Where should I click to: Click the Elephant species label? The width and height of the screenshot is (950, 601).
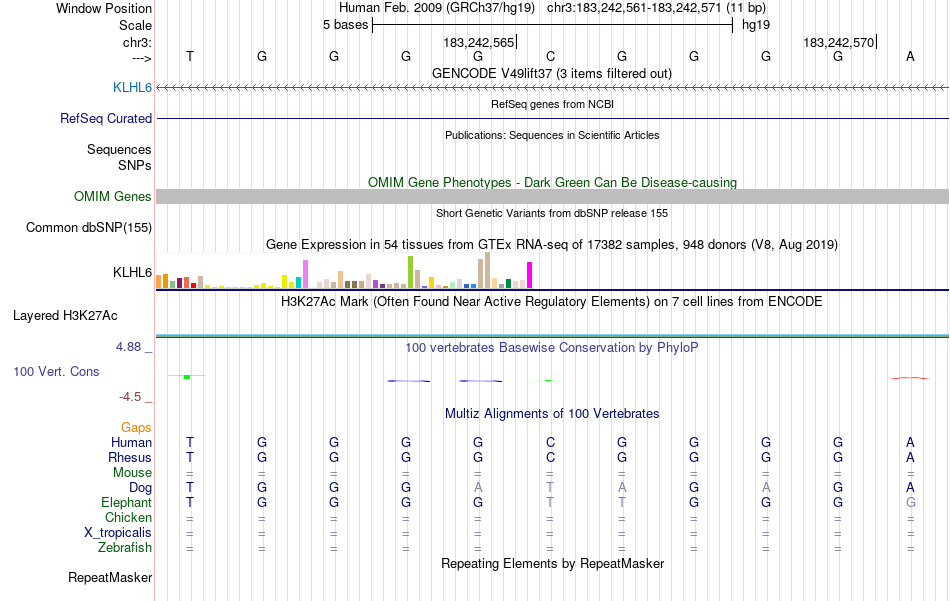tap(127, 502)
